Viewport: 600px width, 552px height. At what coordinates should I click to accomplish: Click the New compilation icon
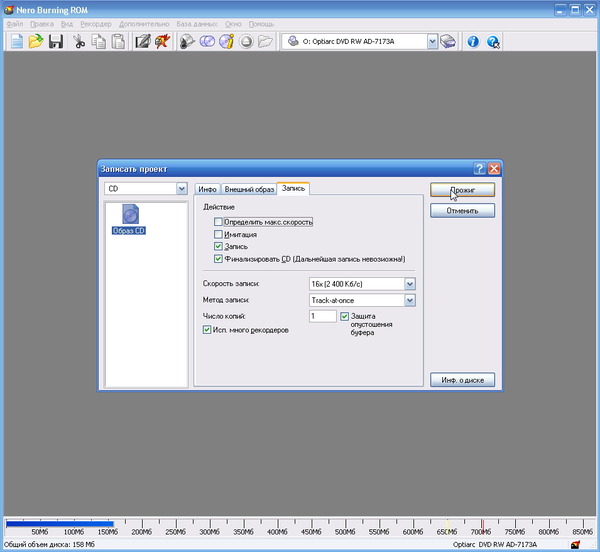(x=17, y=41)
